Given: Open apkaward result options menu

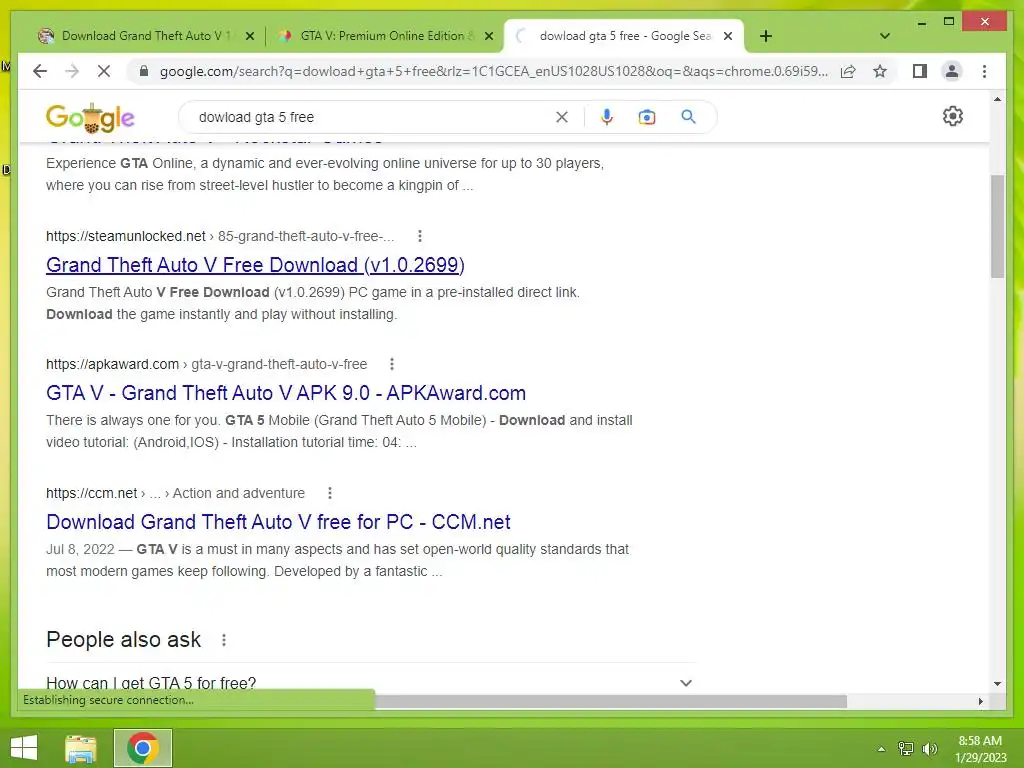Looking at the screenshot, I should pyautogui.click(x=392, y=364).
